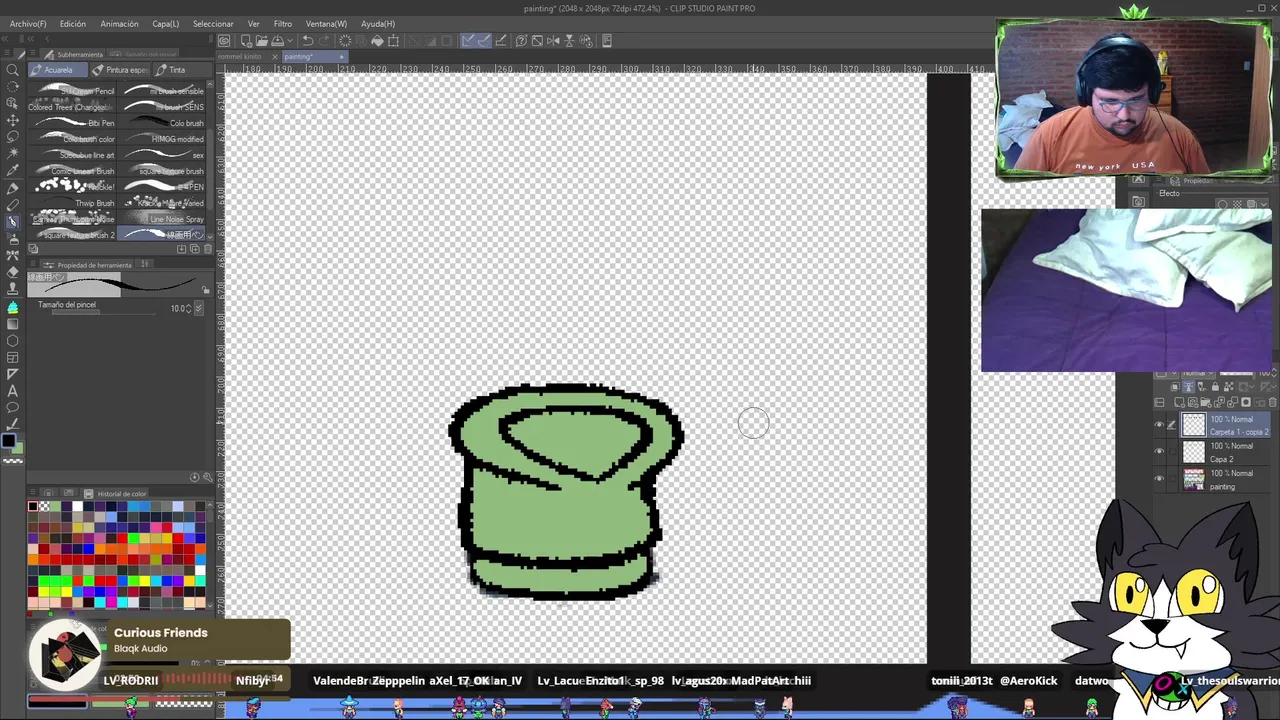Toggle Snap to Special Ruler in command bar

[484, 41]
